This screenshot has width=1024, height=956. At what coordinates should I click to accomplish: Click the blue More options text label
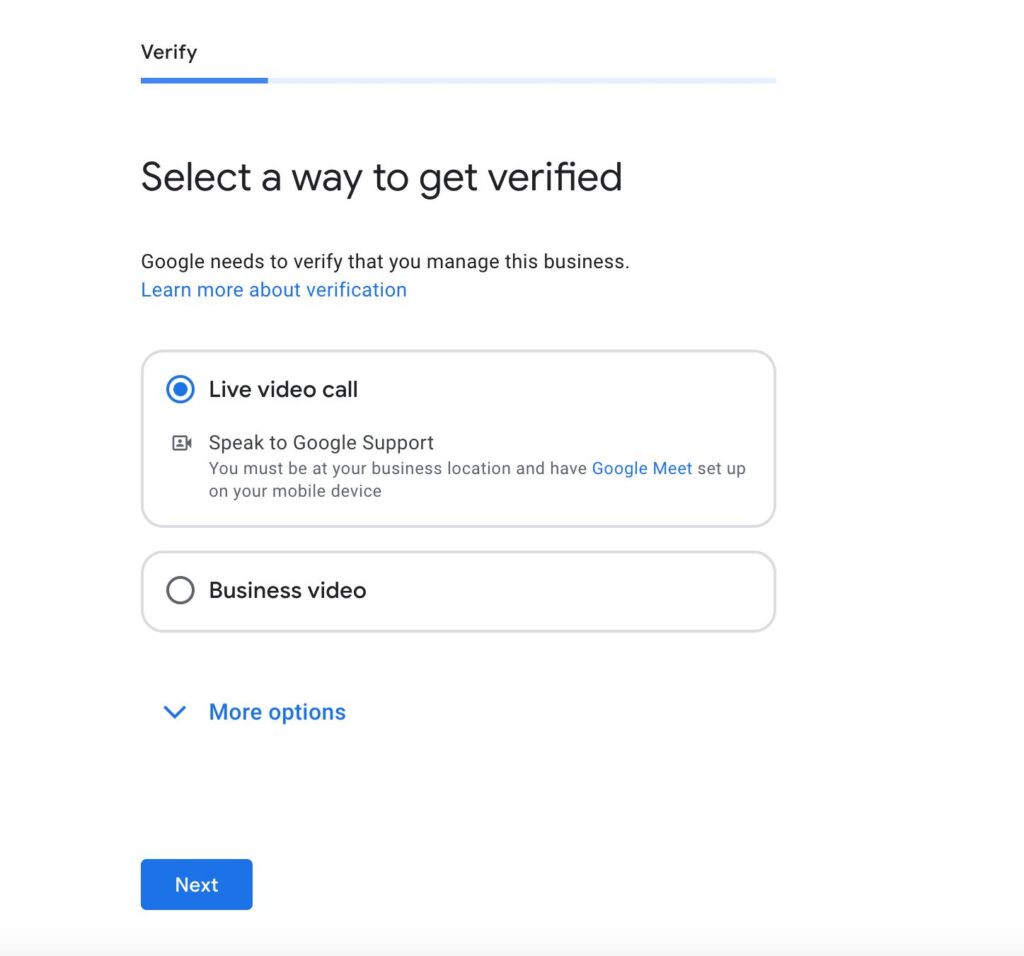tap(277, 712)
